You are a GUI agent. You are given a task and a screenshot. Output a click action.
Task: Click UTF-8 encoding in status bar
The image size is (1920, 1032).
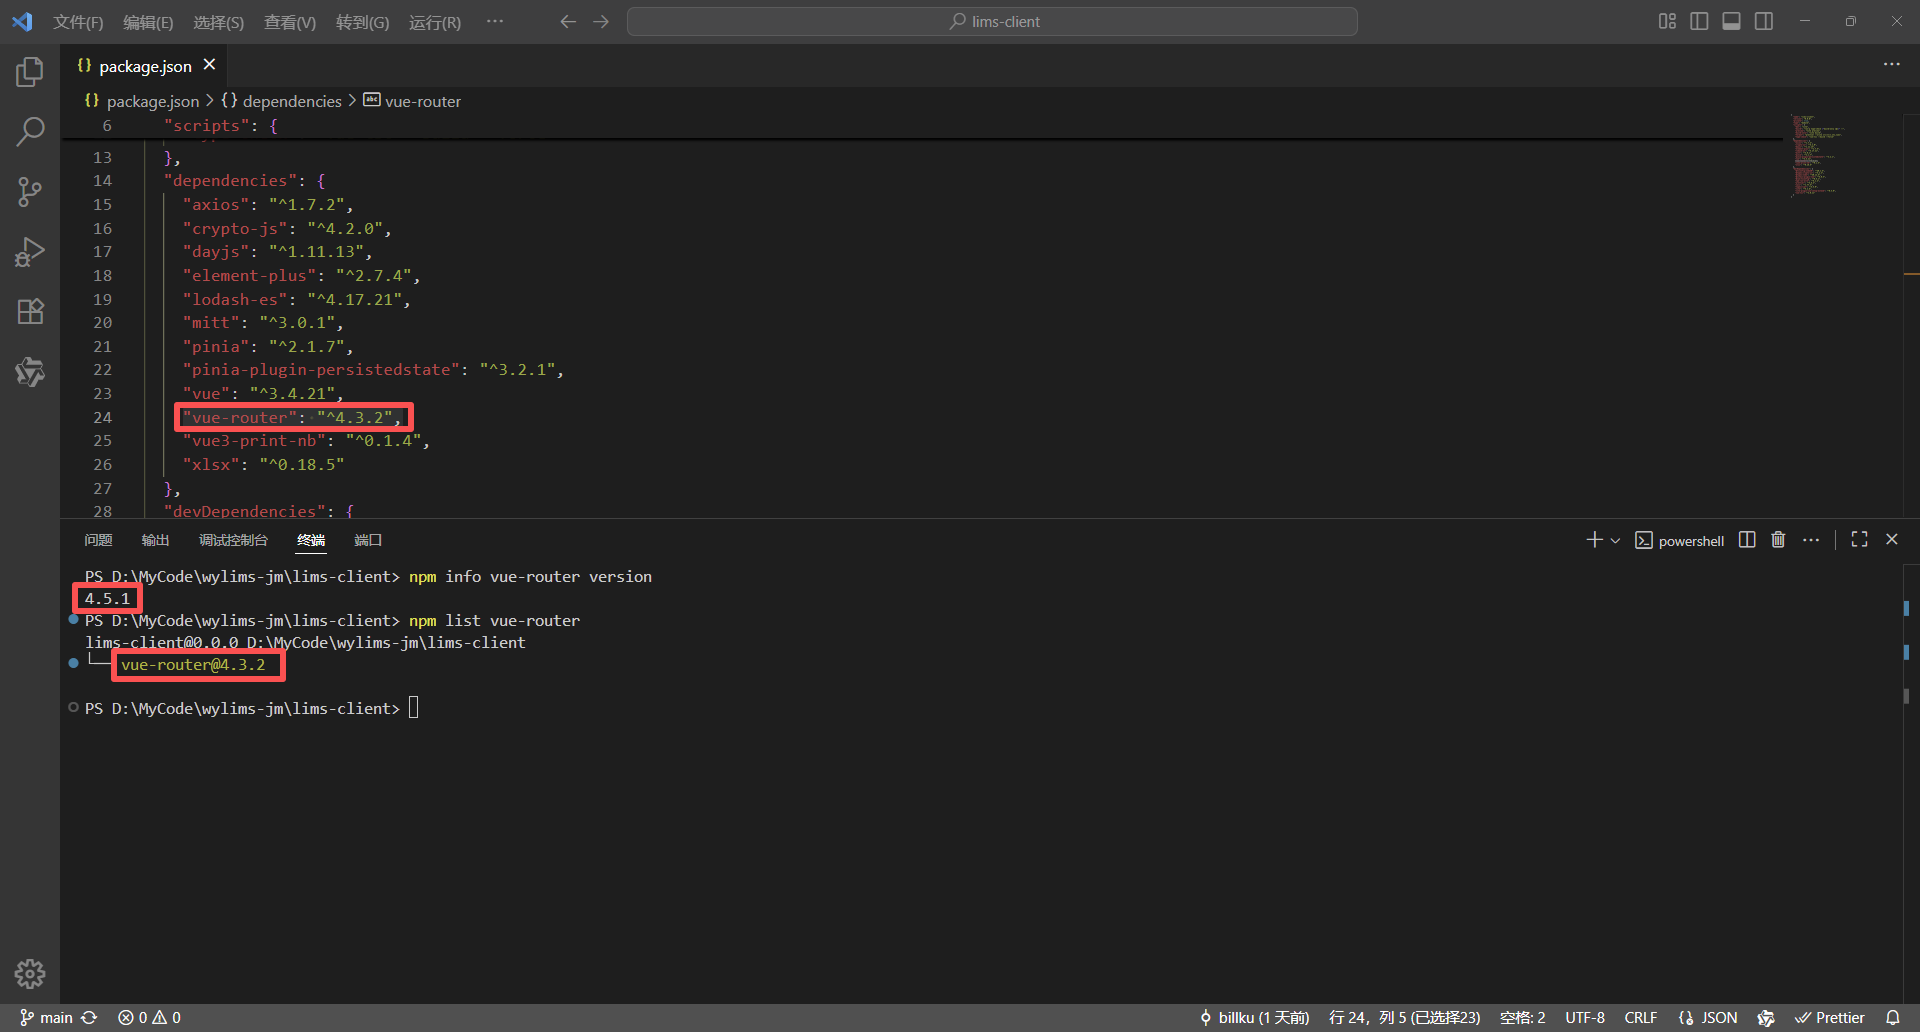[x=1584, y=1017]
